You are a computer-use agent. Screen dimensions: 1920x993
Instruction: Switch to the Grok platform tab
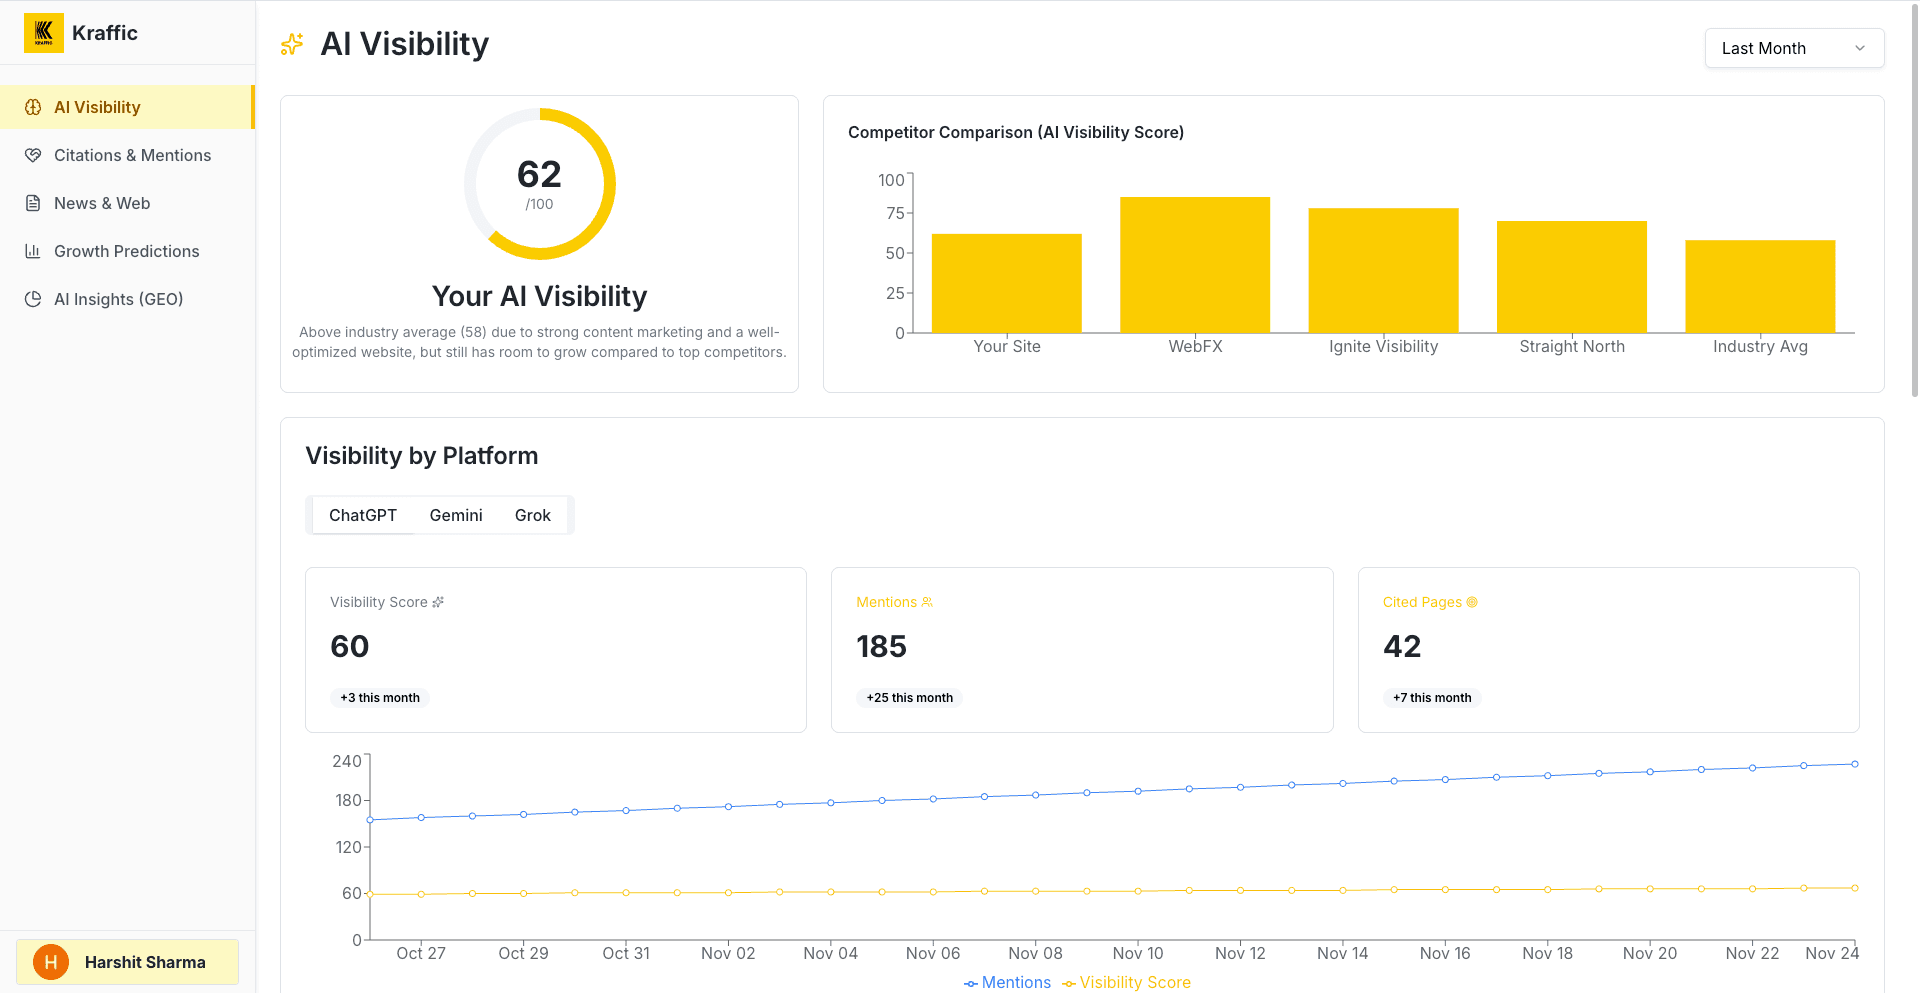533,515
